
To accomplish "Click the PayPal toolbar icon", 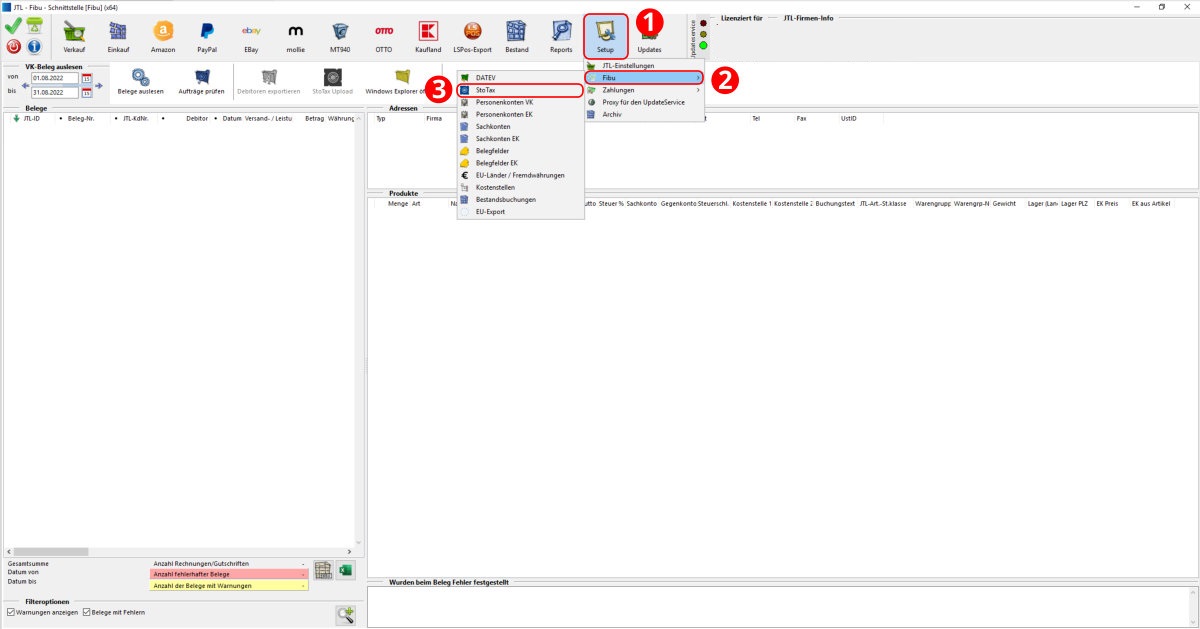I will click(x=207, y=35).
